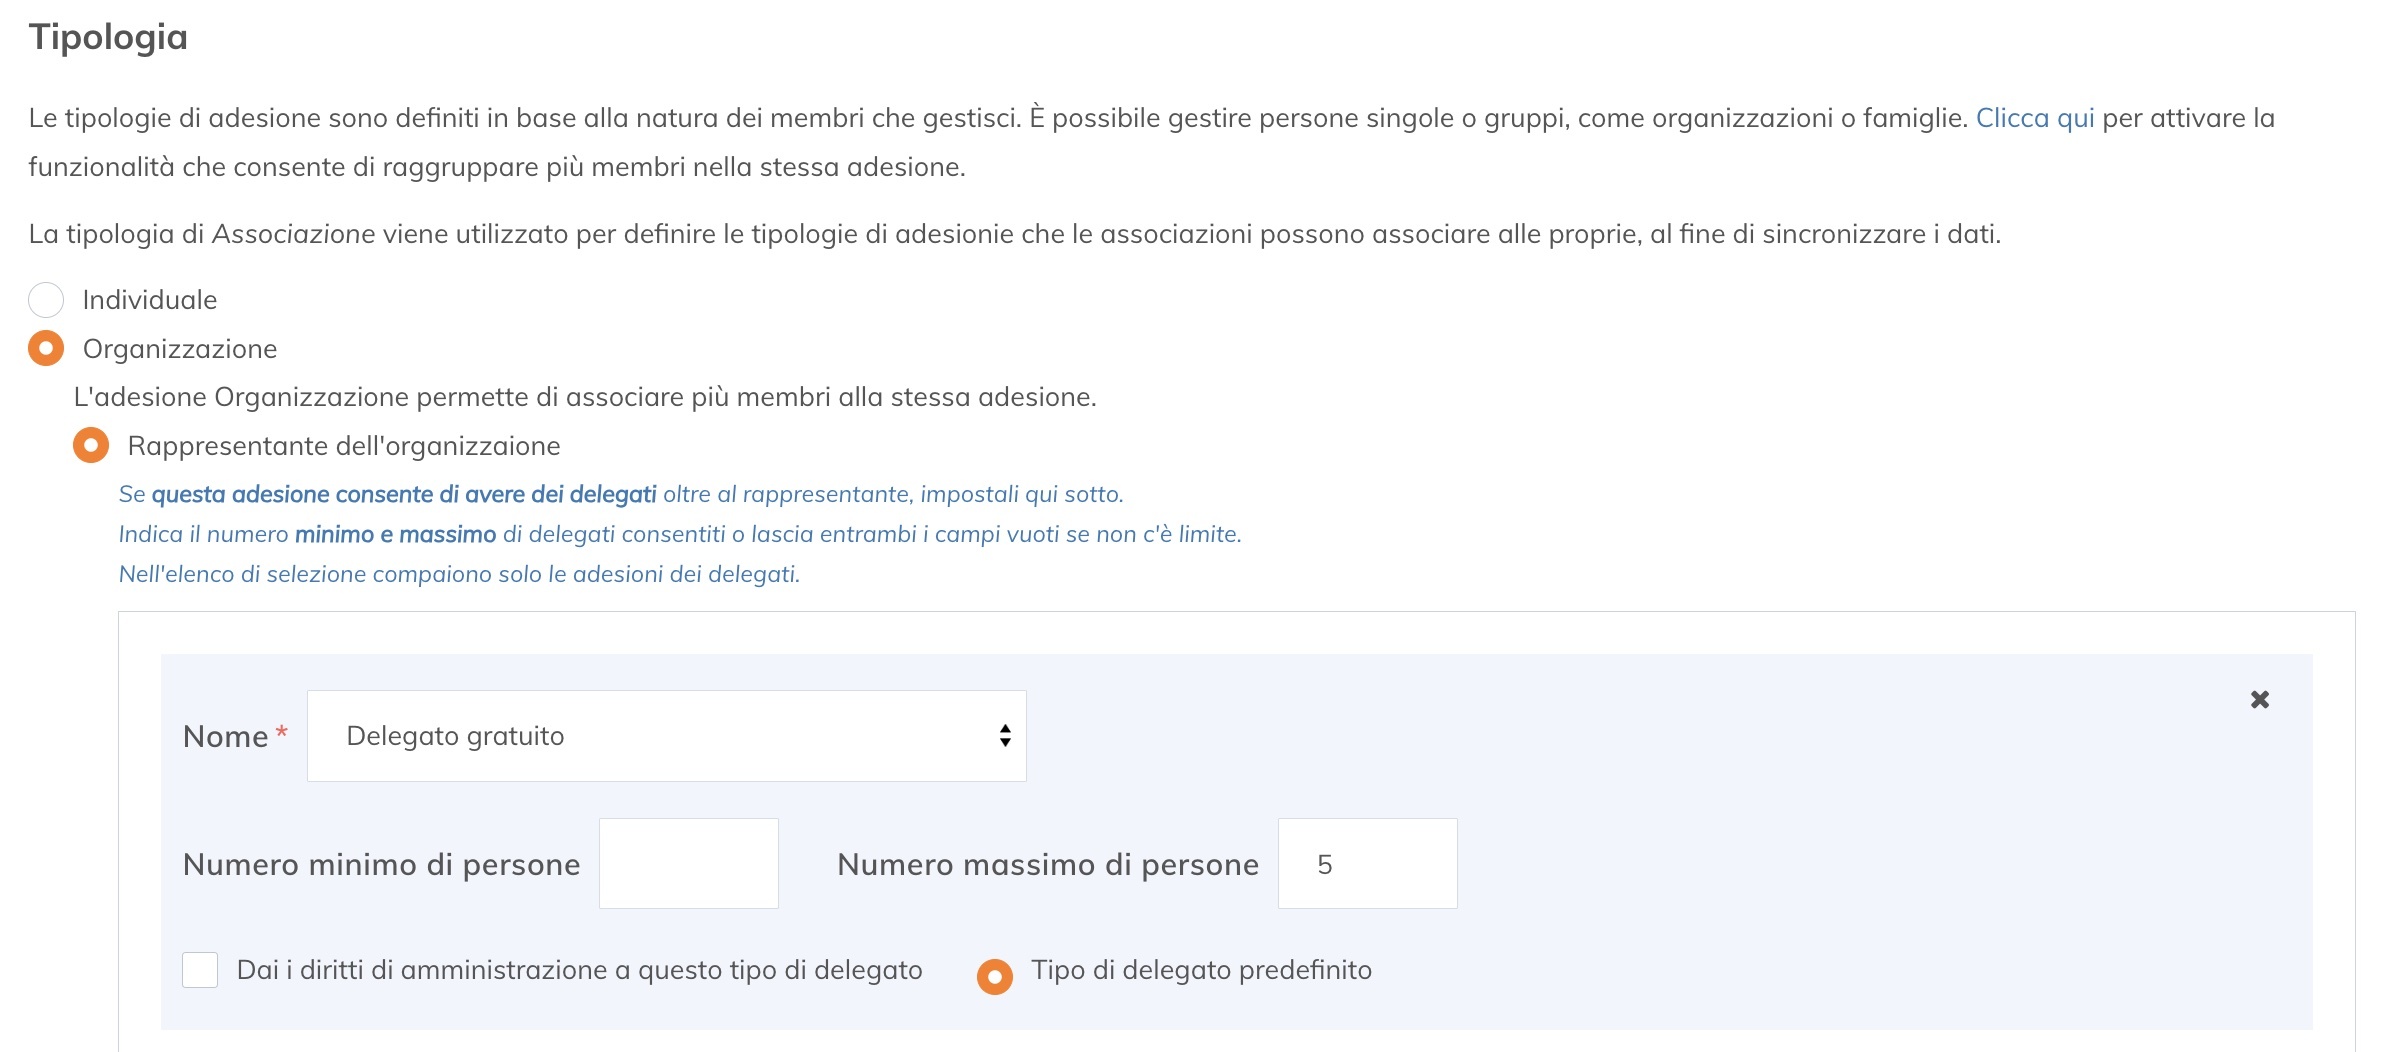
Task: Click the Organizzazione description text
Action: coord(583,396)
